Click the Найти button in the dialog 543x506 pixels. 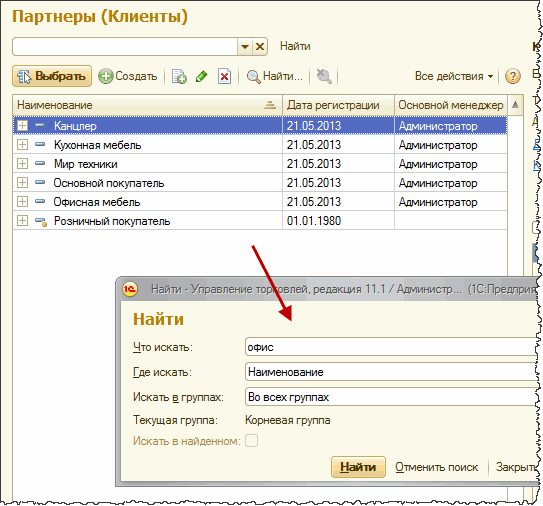[x=358, y=467]
